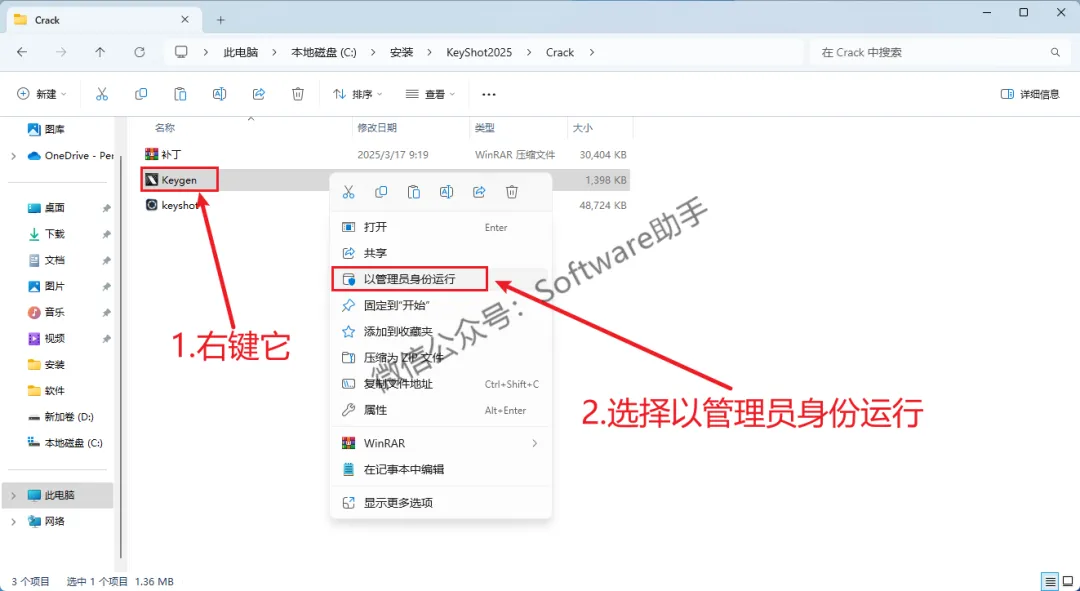Viewport: 1080px width, 591px height.
Task: Choose 在记事本中编辑 option
Action: 441,470
